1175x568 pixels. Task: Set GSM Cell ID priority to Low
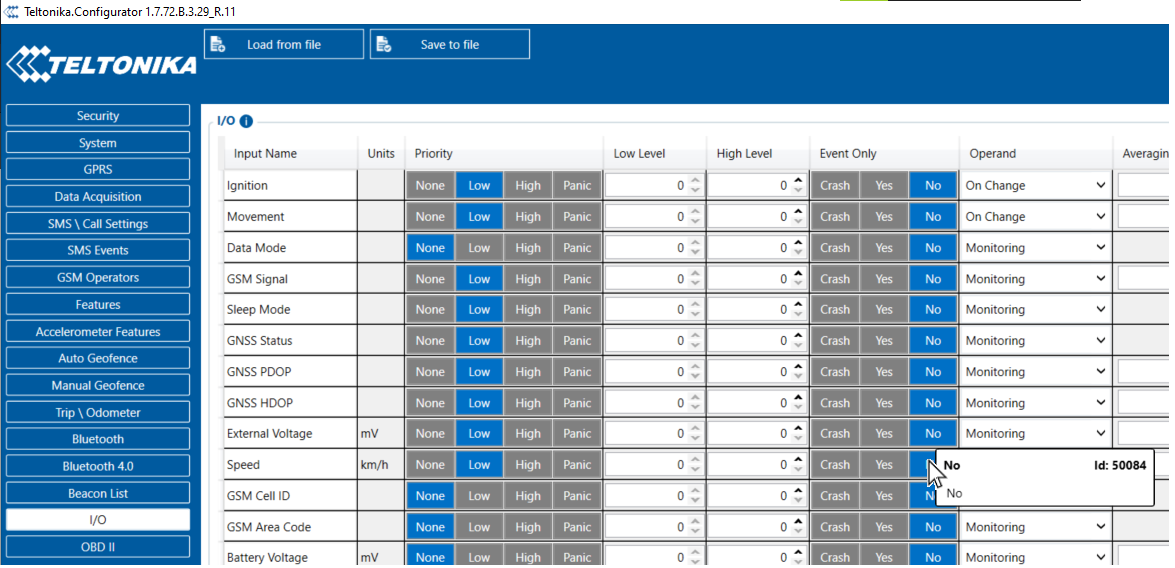click(479, 495)
